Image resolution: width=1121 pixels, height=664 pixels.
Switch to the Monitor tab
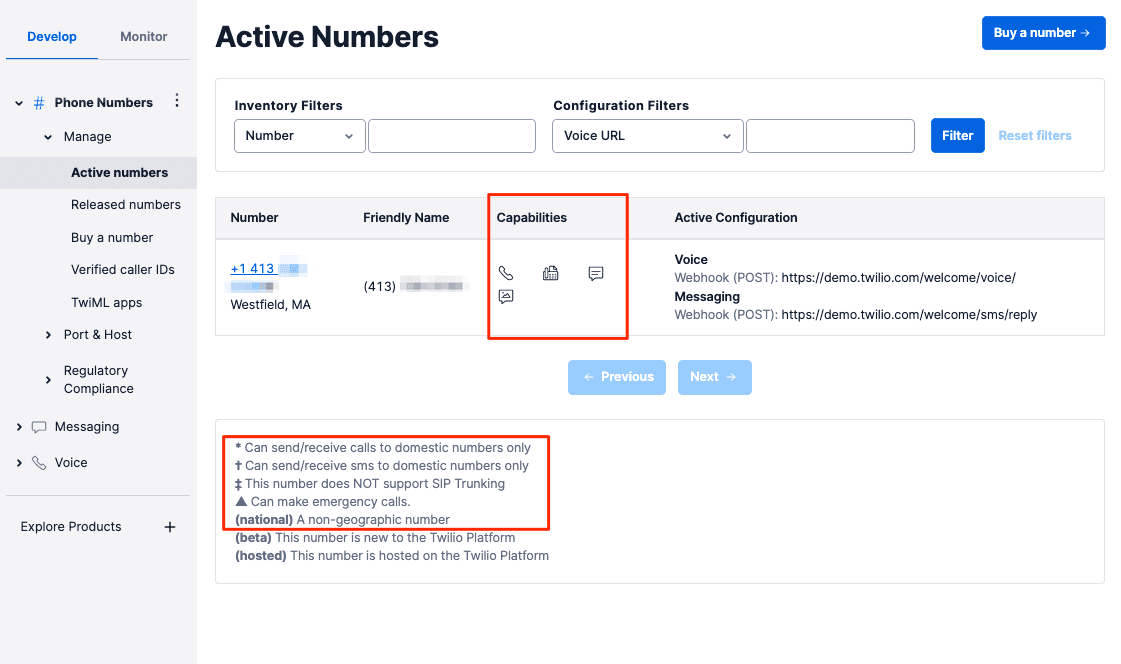point(143,36)
